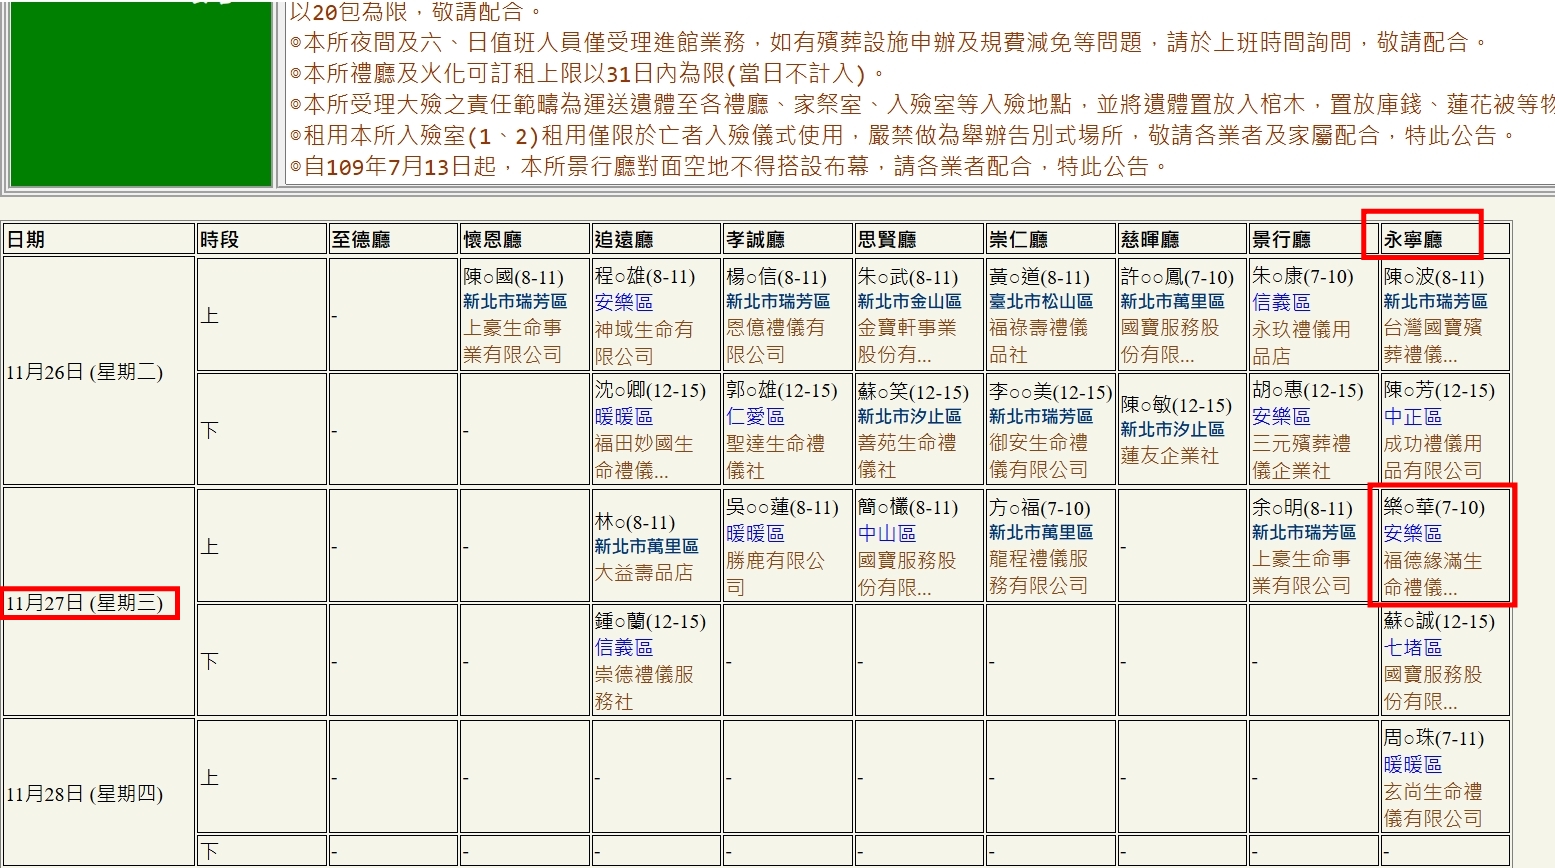
Task: Click company text 崇德禮儀服務社
Action: click(644, 688)
